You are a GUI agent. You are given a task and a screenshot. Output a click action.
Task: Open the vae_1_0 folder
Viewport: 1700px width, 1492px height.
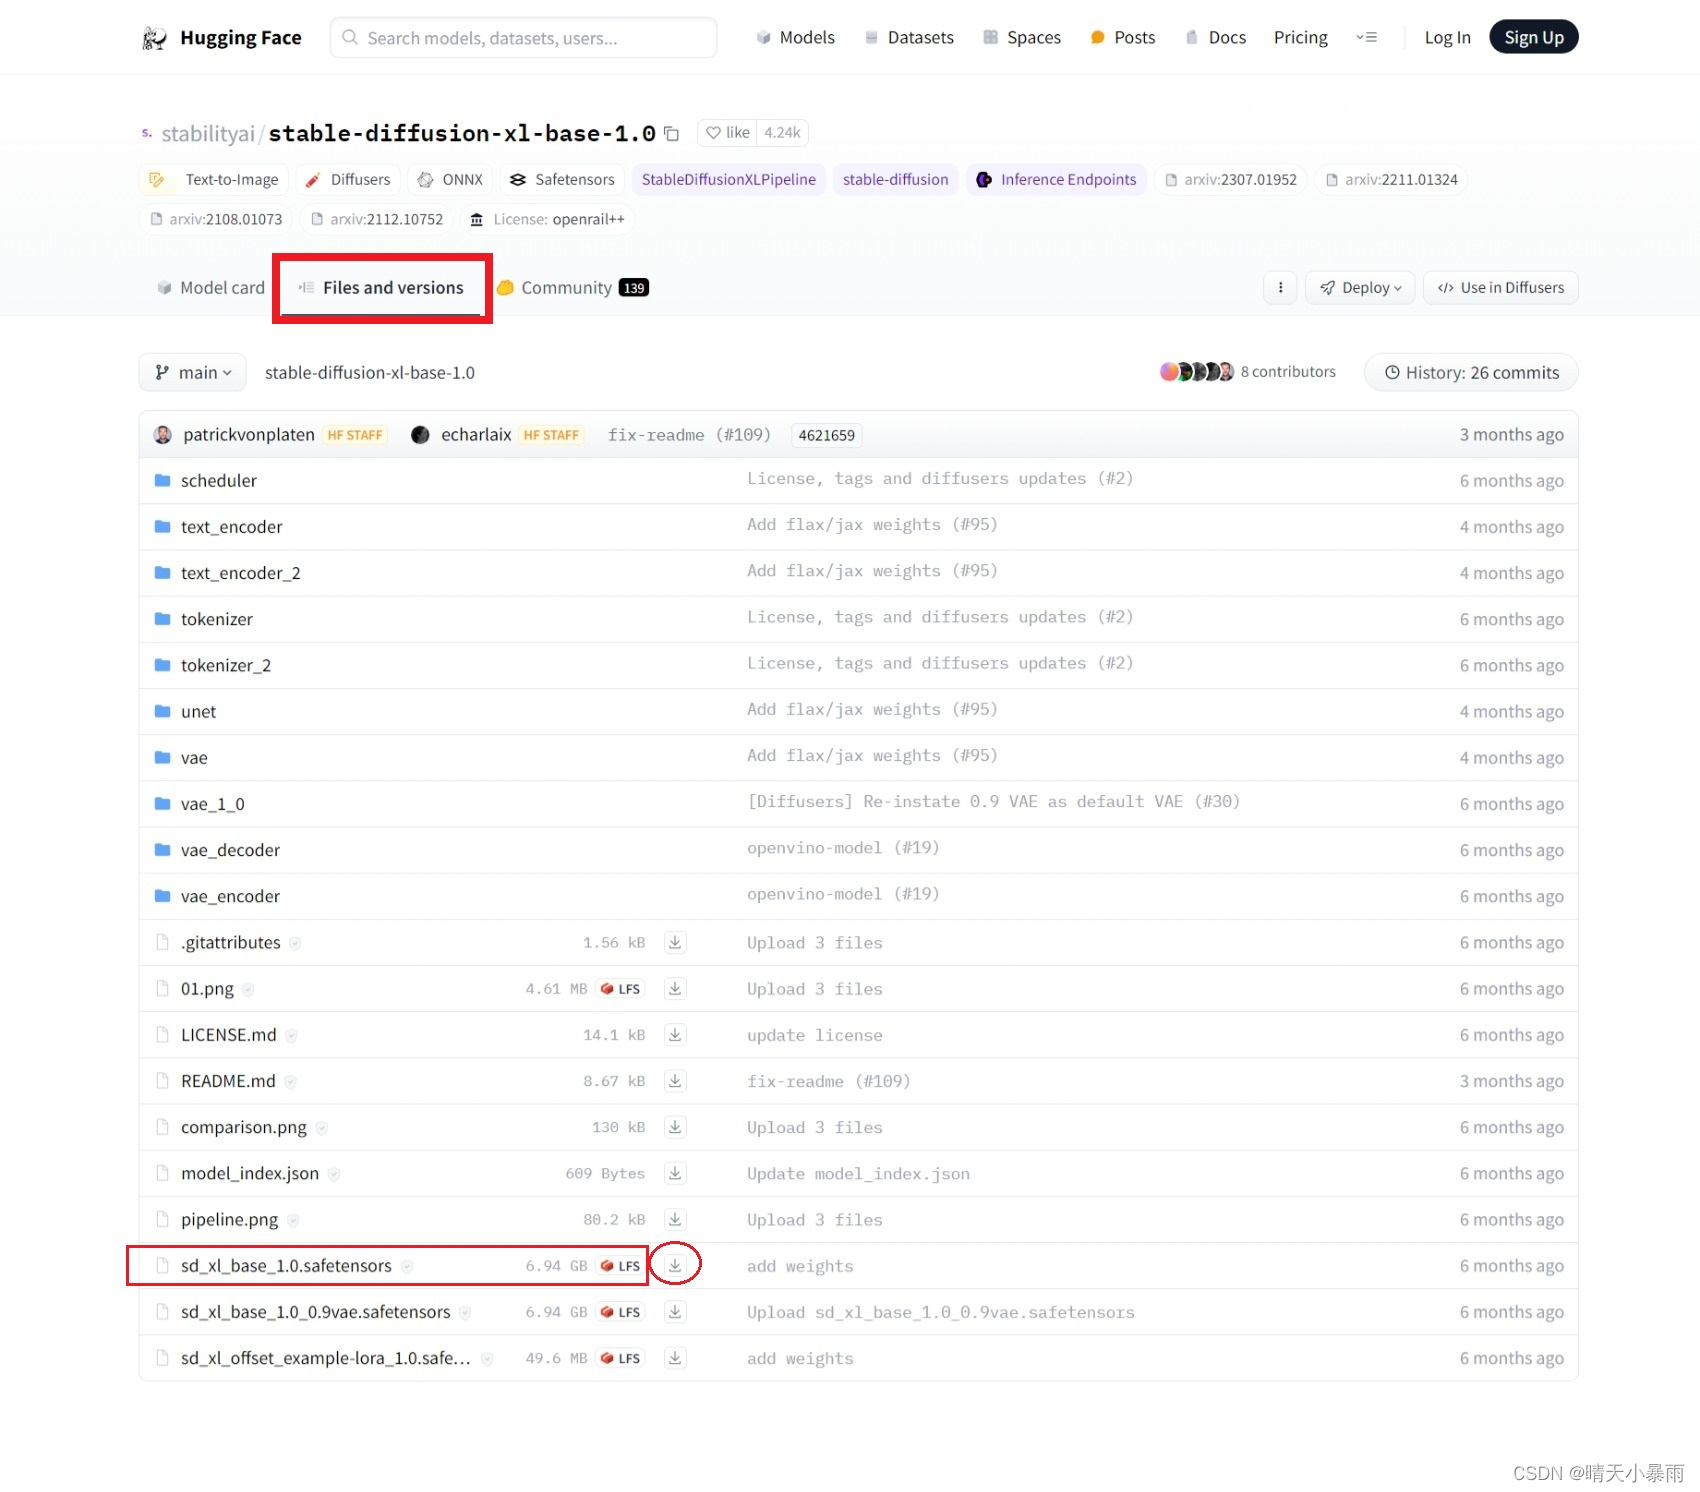point(212,804)
